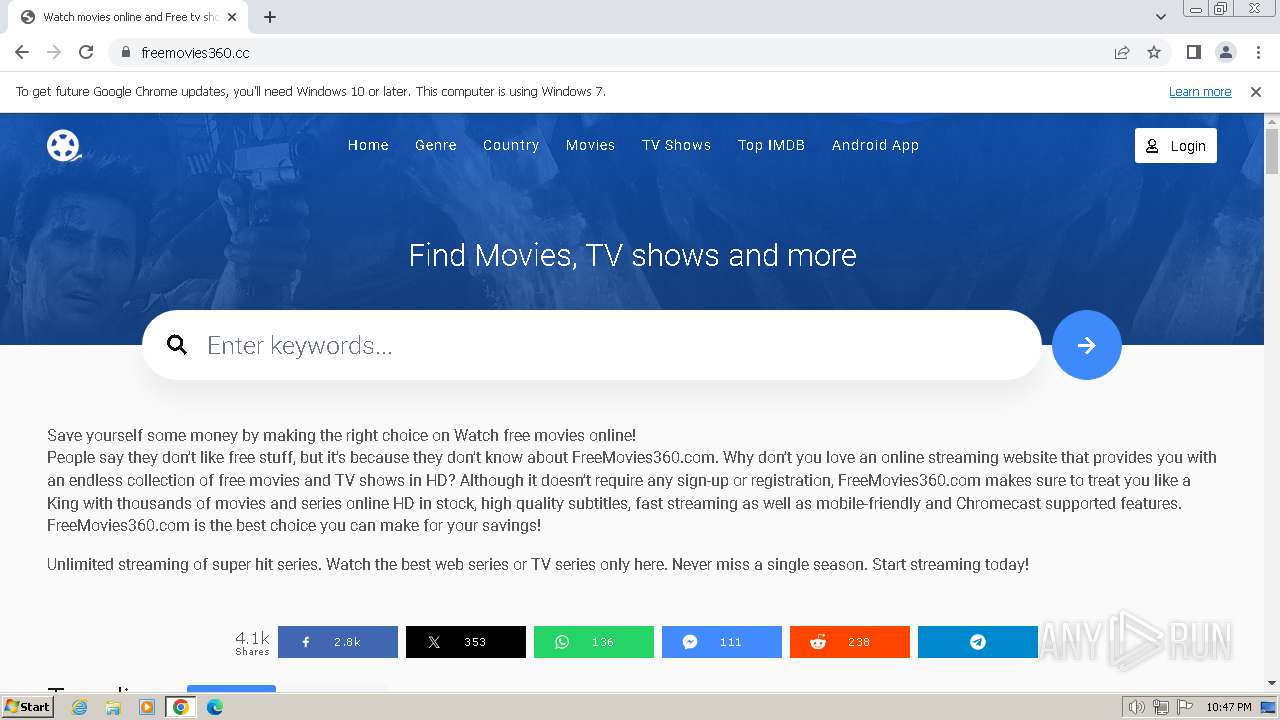Launch Internet Explorer from the taskbar
The height and width of the screenshot is (720, 1280).
click(80, 707)
